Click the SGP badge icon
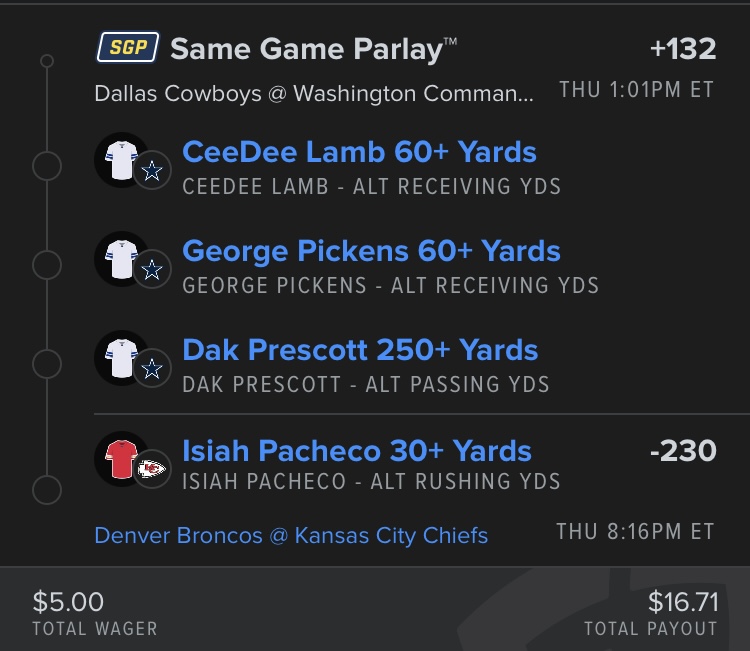Image resolution: width=750 pixels, height=651 pixels. coord(128,46)
